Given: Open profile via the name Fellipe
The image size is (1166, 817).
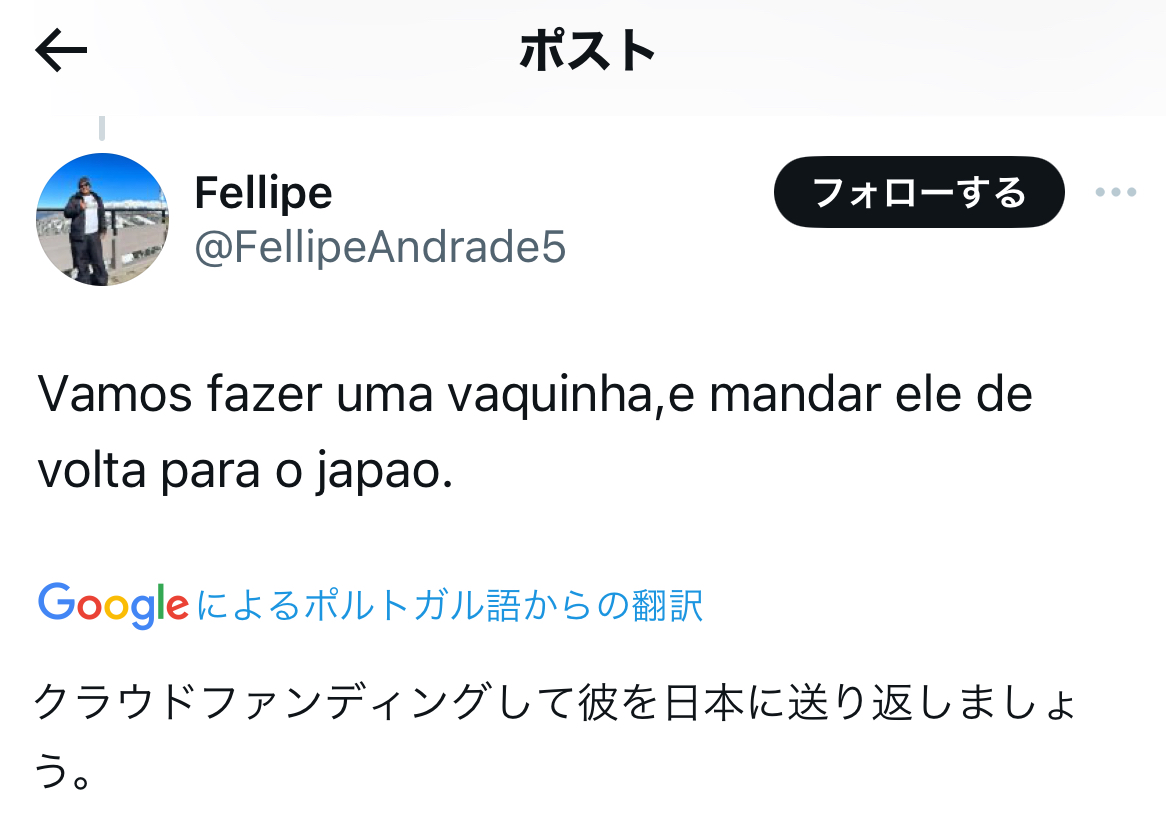Looking at the screenshot, I should pos(263,193).
